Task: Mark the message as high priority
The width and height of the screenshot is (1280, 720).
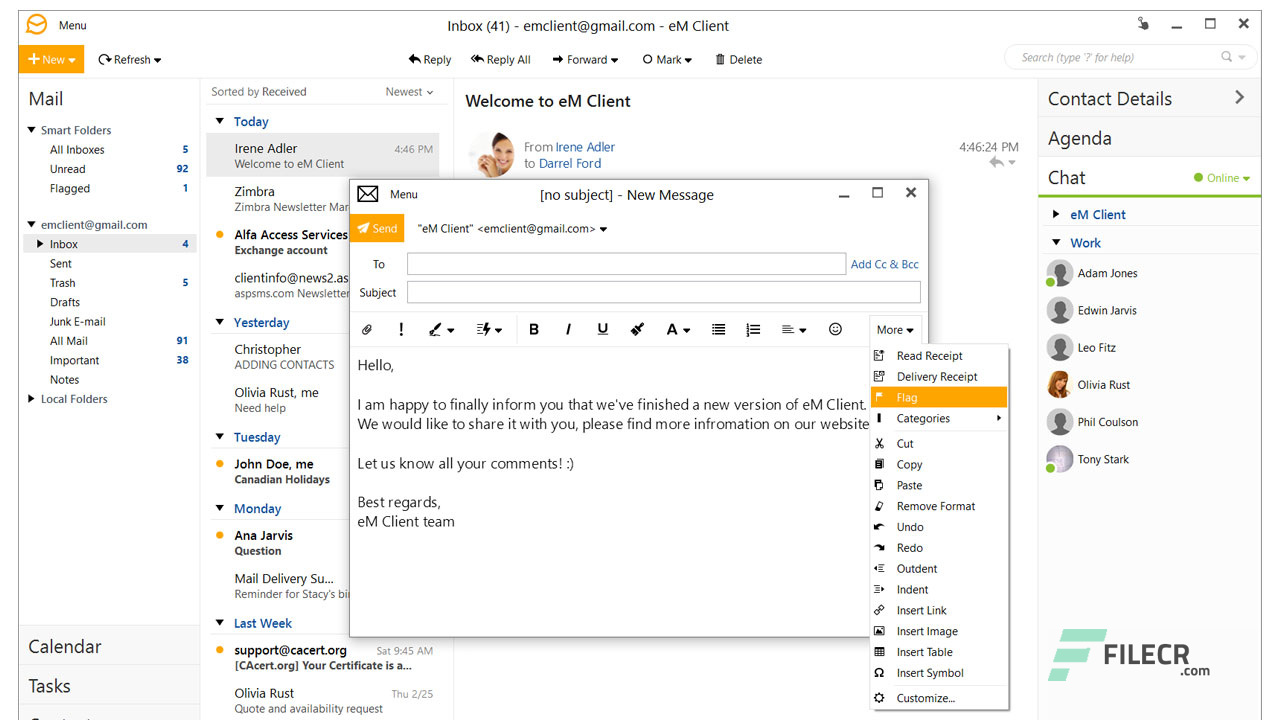Action: pyautogui.click(x=401, y=329)
